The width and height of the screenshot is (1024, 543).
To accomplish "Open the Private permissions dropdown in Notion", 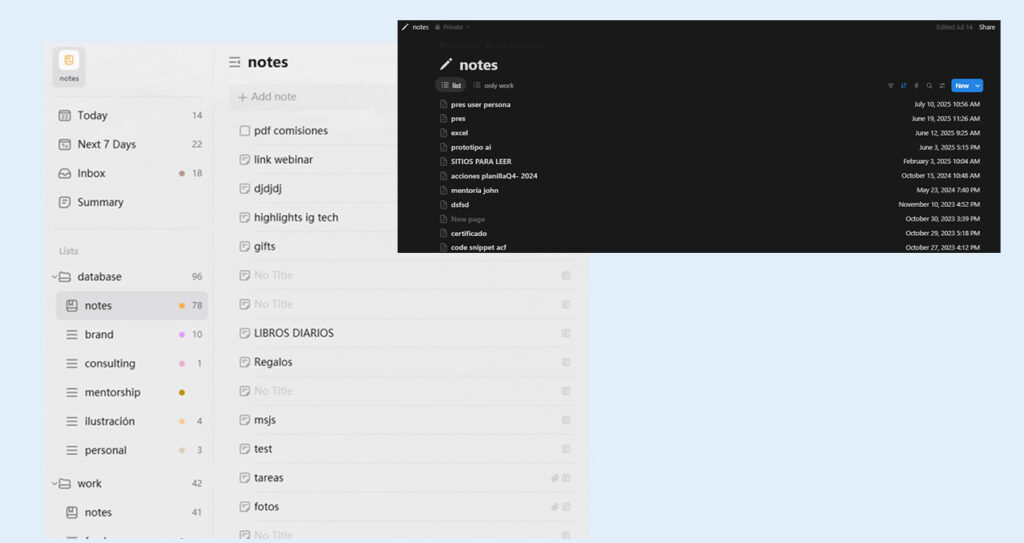I will coord(452,27).
